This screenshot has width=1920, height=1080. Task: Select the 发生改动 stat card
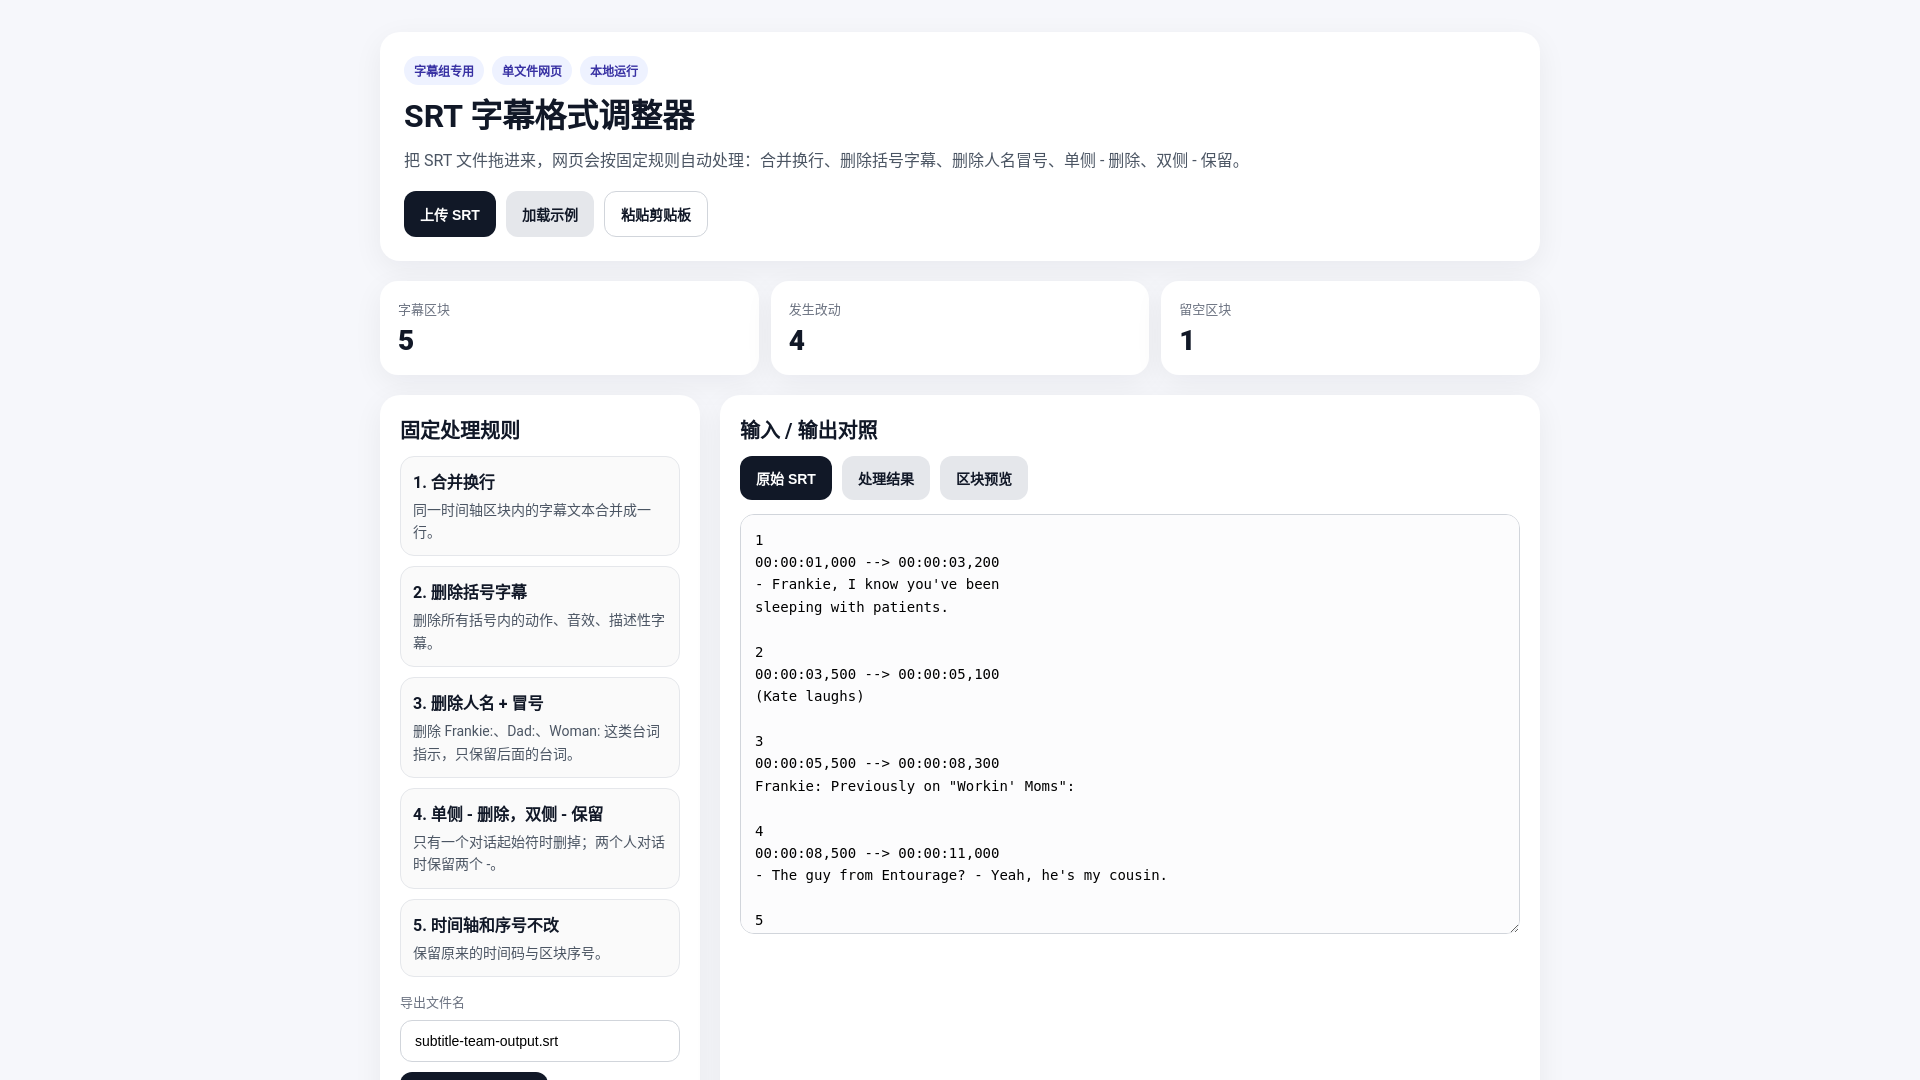[x=960, y=328]
